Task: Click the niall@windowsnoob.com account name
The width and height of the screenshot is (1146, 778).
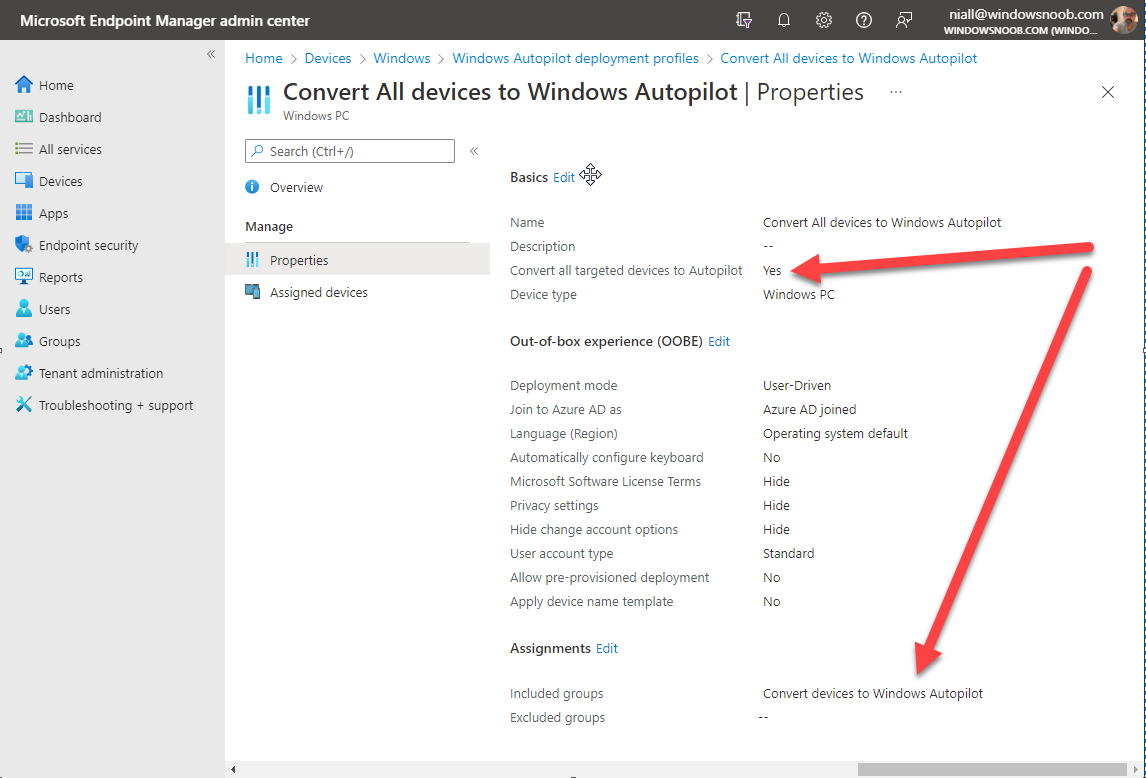Action: click(x=1026, y=14)
